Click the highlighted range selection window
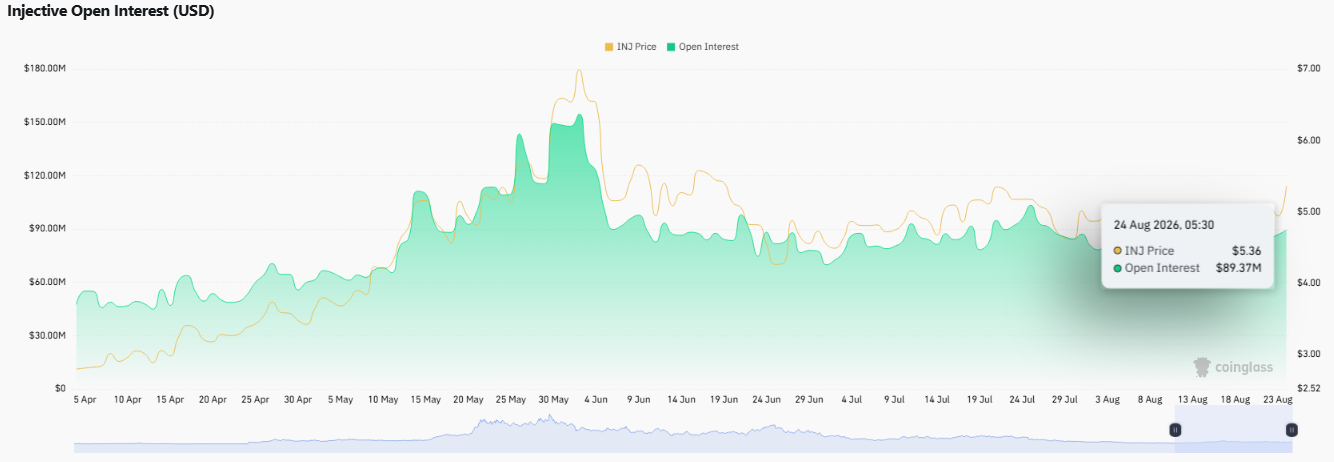1334x462 pixels. tap(1233, 430)
